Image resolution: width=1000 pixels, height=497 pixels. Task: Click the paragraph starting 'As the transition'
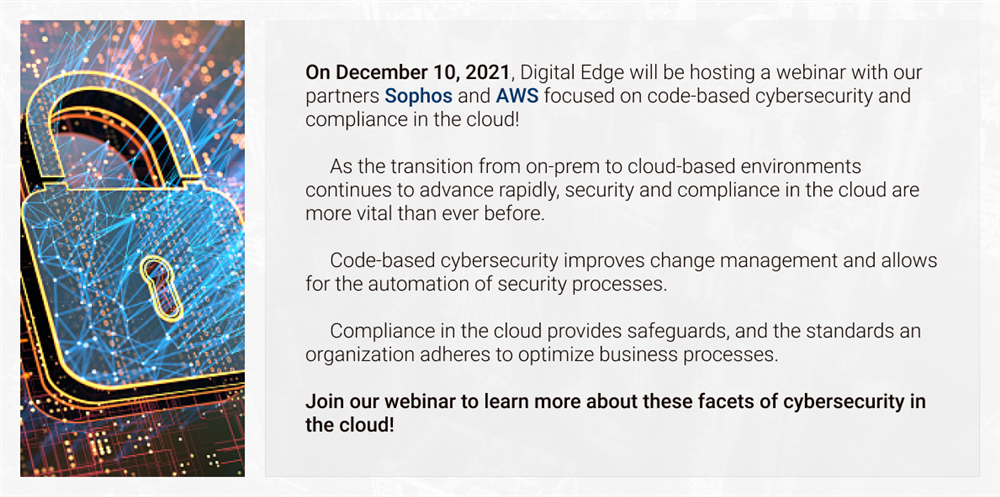tap(612, 189)
